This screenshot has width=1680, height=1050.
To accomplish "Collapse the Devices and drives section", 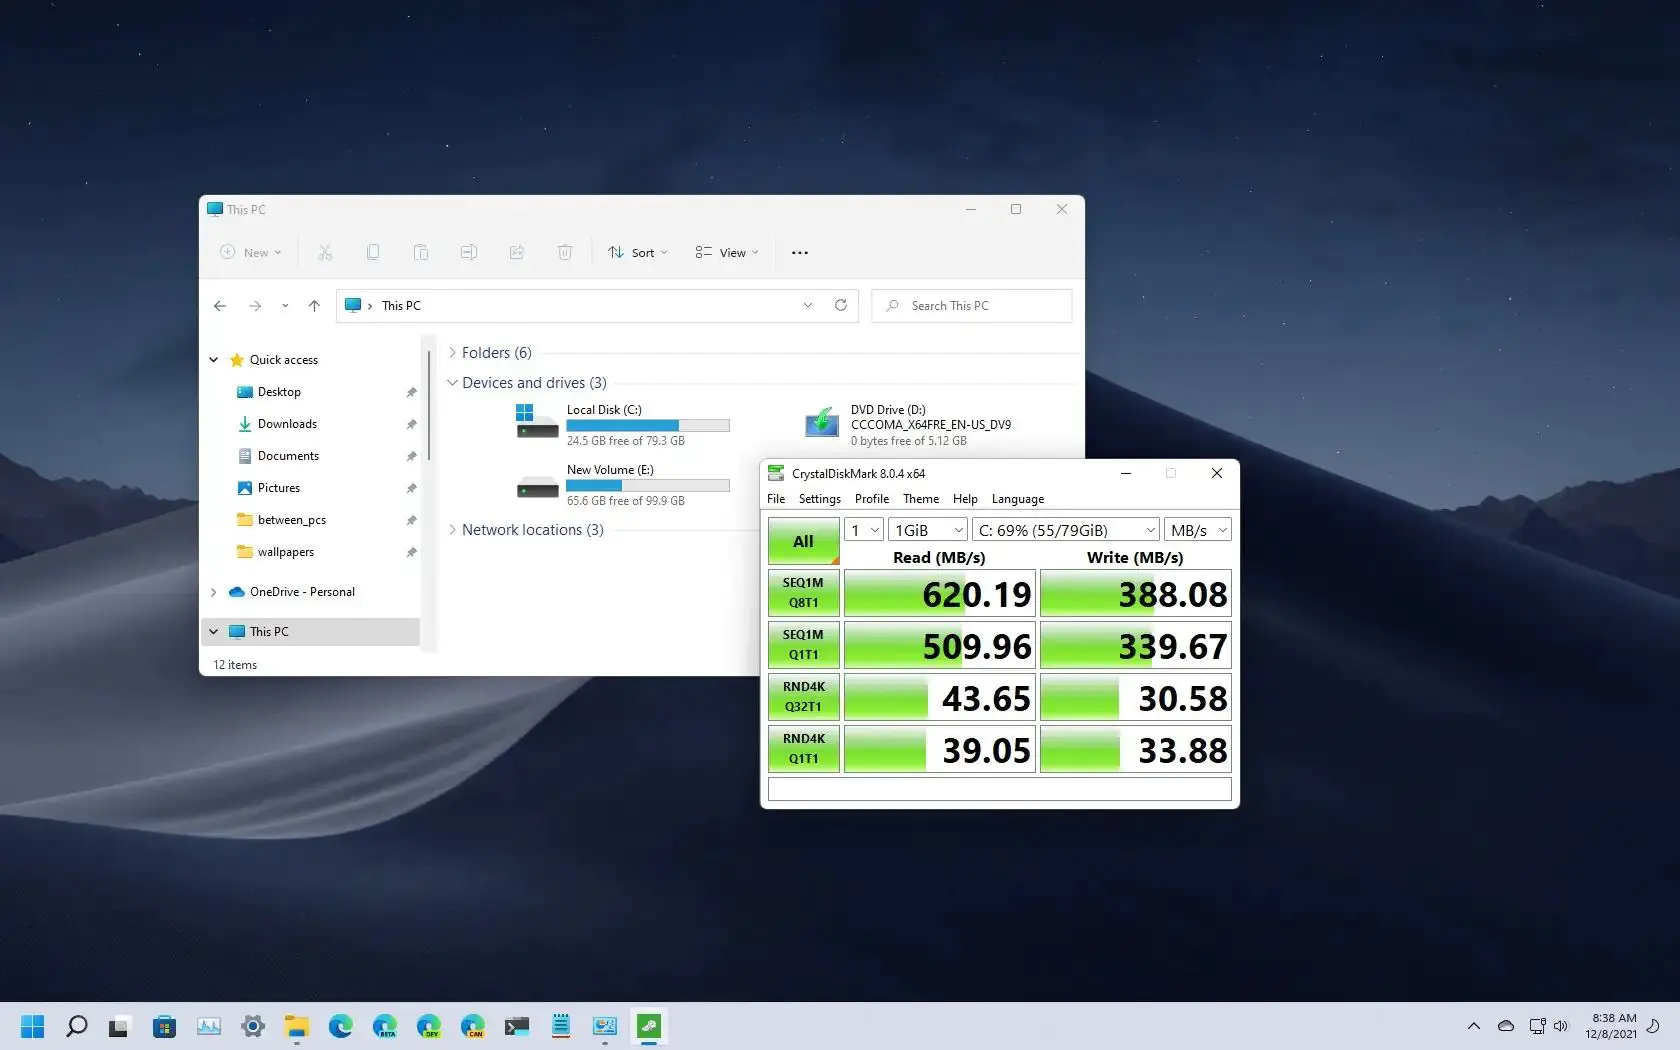I will coord(452,382).
